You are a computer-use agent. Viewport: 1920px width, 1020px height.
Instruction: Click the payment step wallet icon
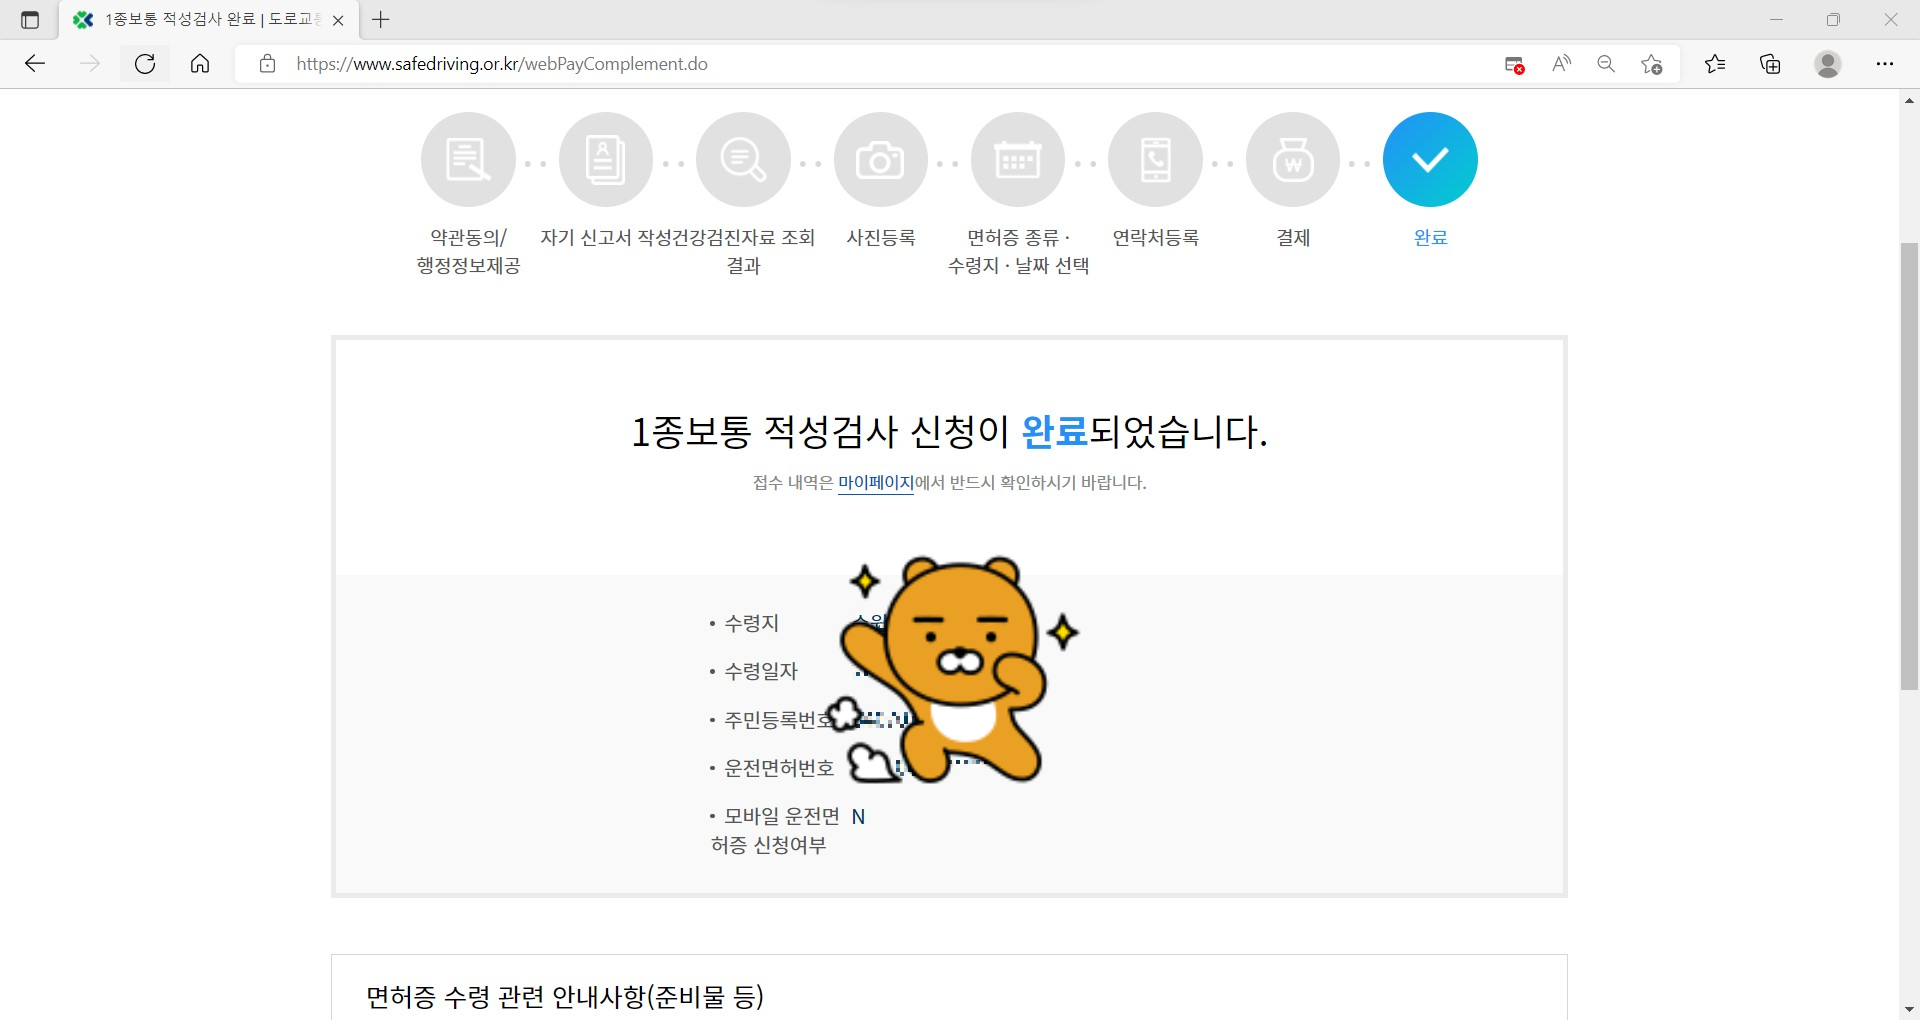coord(1293,160)
